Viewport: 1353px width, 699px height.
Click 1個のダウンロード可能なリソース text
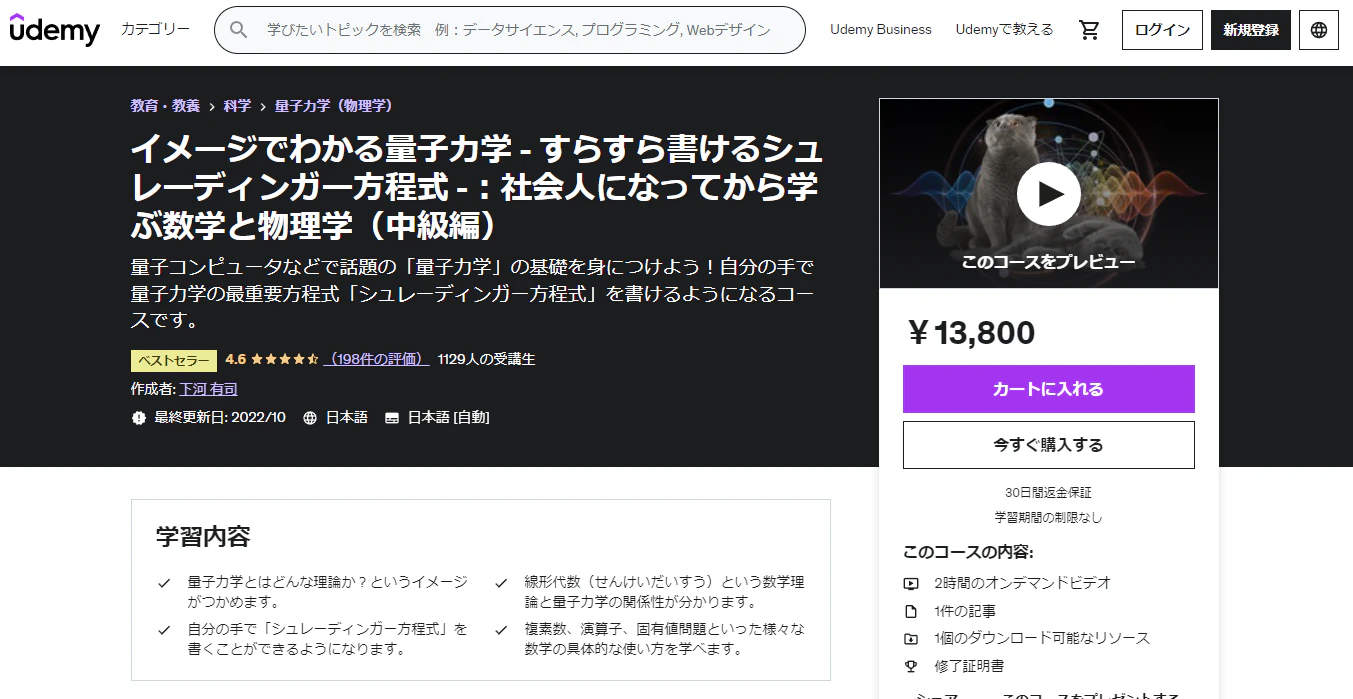[x=1042, y=638]
